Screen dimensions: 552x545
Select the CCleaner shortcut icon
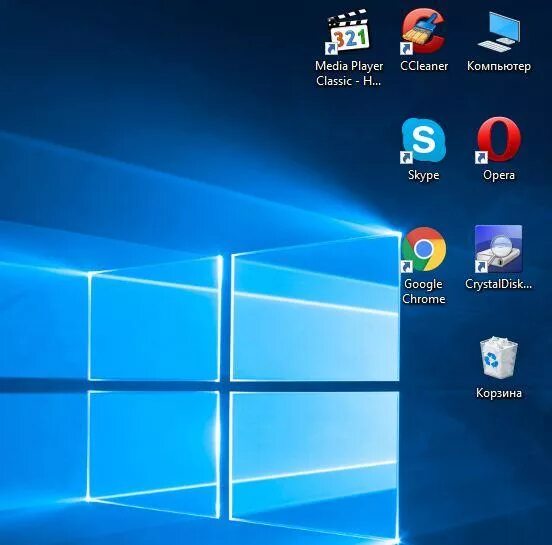(x=423, y=32)
